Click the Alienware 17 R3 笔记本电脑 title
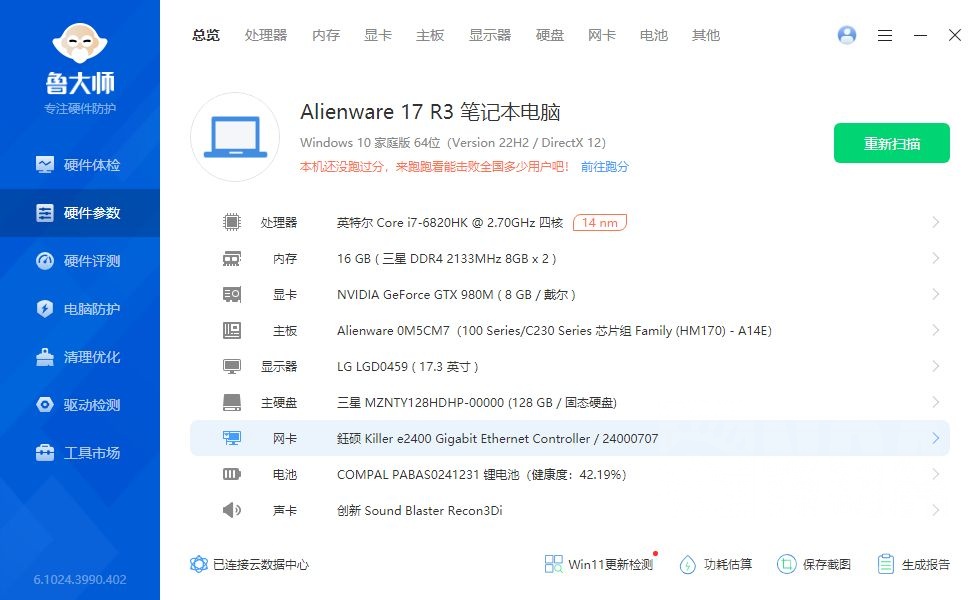980x600 pixels. point(430,112)
